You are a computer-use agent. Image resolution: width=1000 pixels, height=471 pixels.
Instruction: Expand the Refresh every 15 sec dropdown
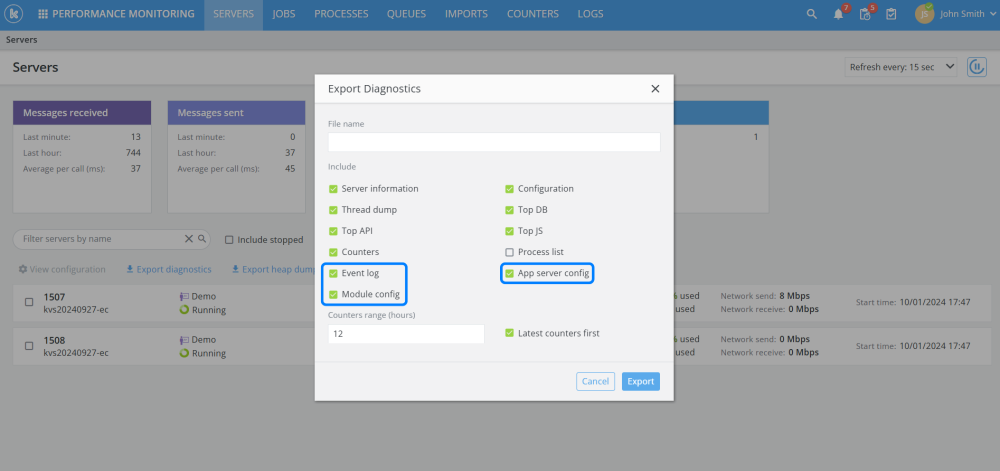click(x=901, y=67)
